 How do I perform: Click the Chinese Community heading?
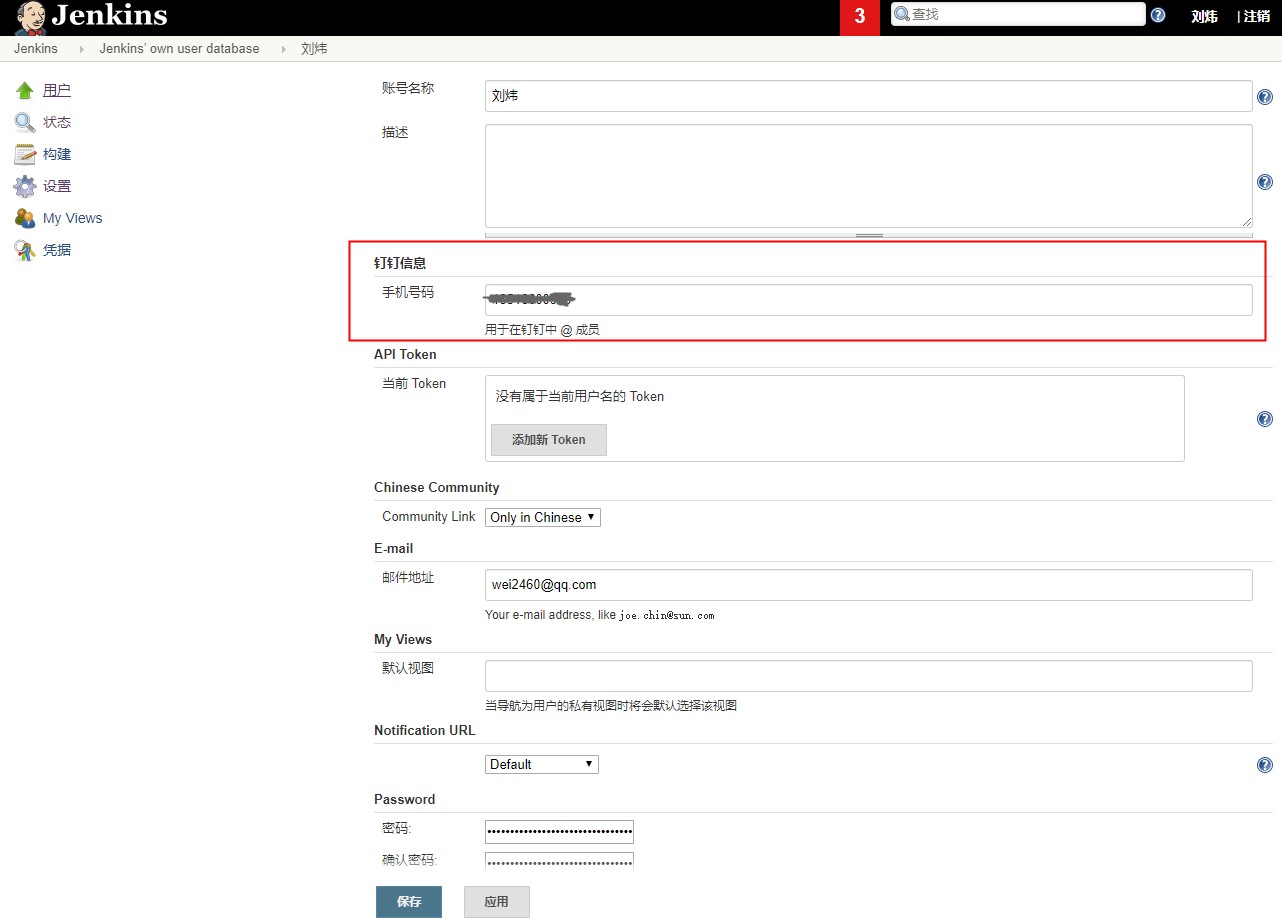(437, 488)
